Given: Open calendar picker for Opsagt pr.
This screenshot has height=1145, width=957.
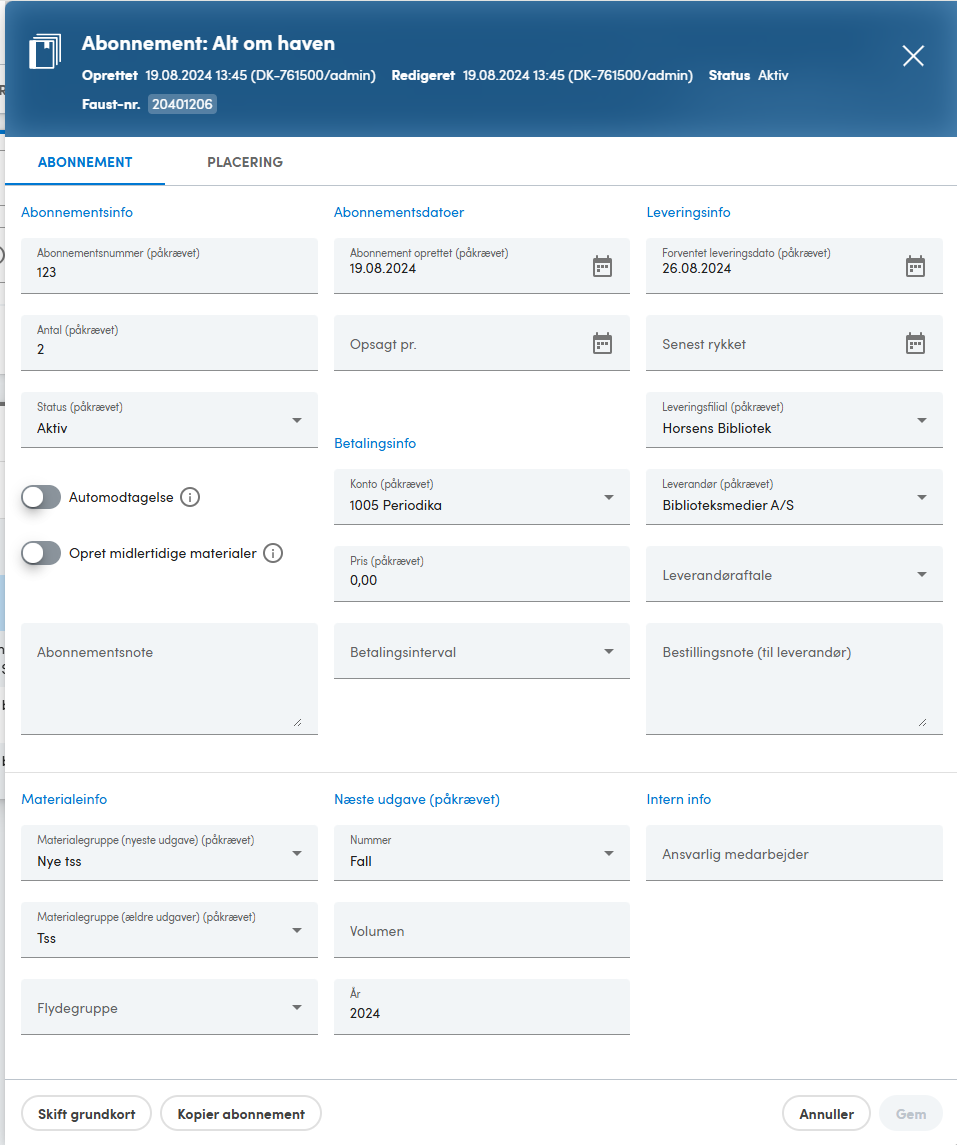Looking at the screenshot, I should pos(602,343).
